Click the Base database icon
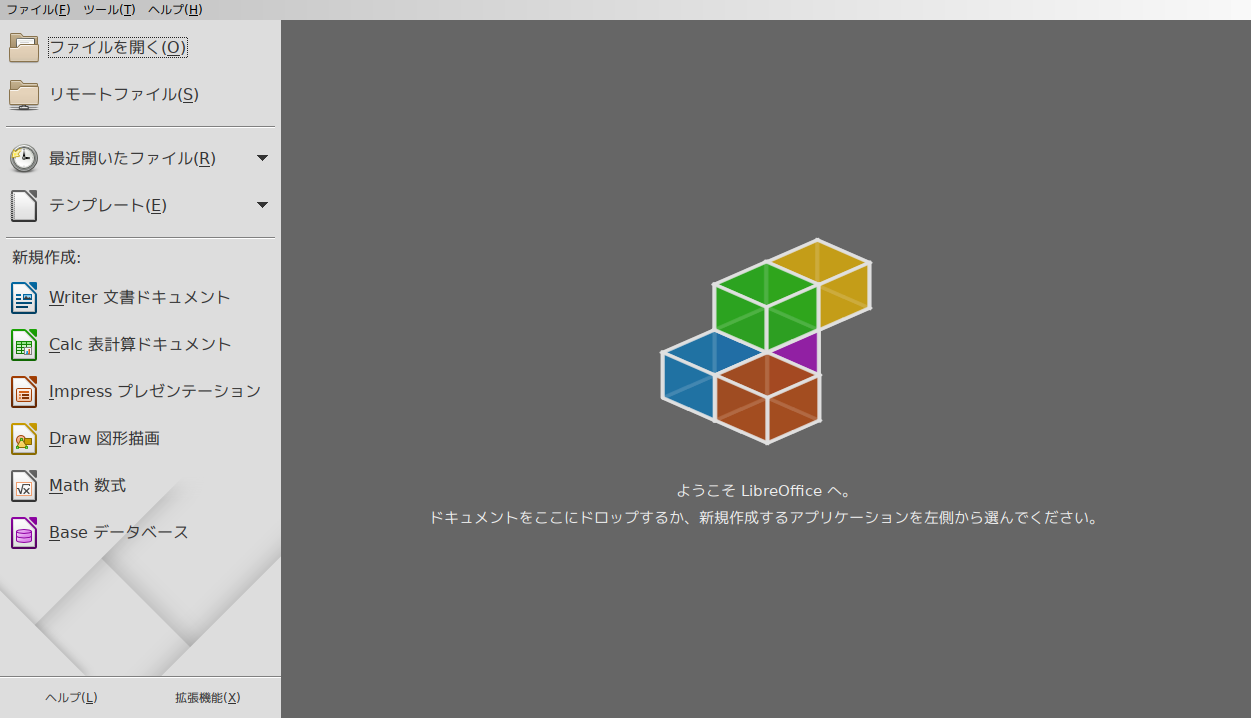The height and width of the screenshot is (718, 1251). tap(24, 533)
